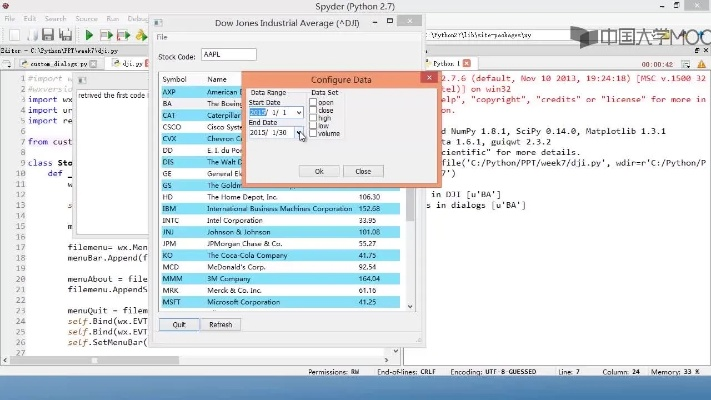
Task: Open the console options menu icon
Action: pos(686,64)
